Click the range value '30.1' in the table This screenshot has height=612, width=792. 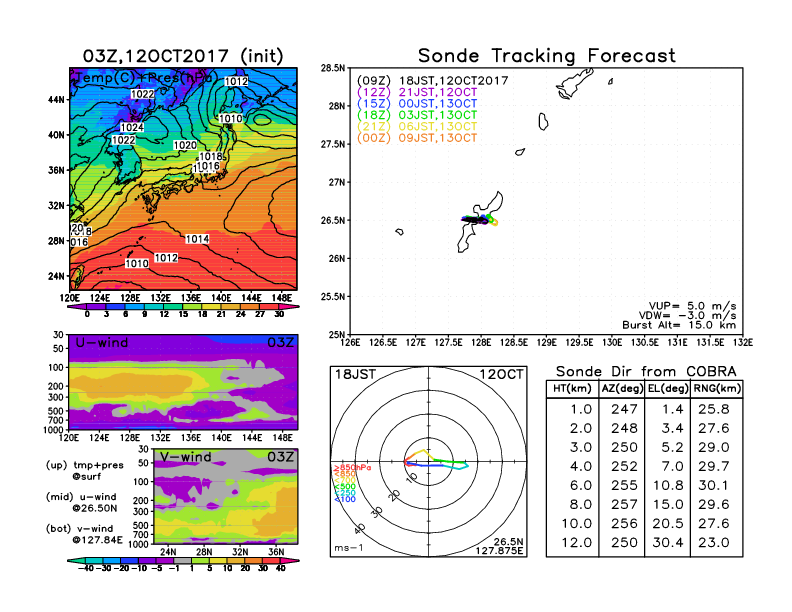[x=714, y=485]
